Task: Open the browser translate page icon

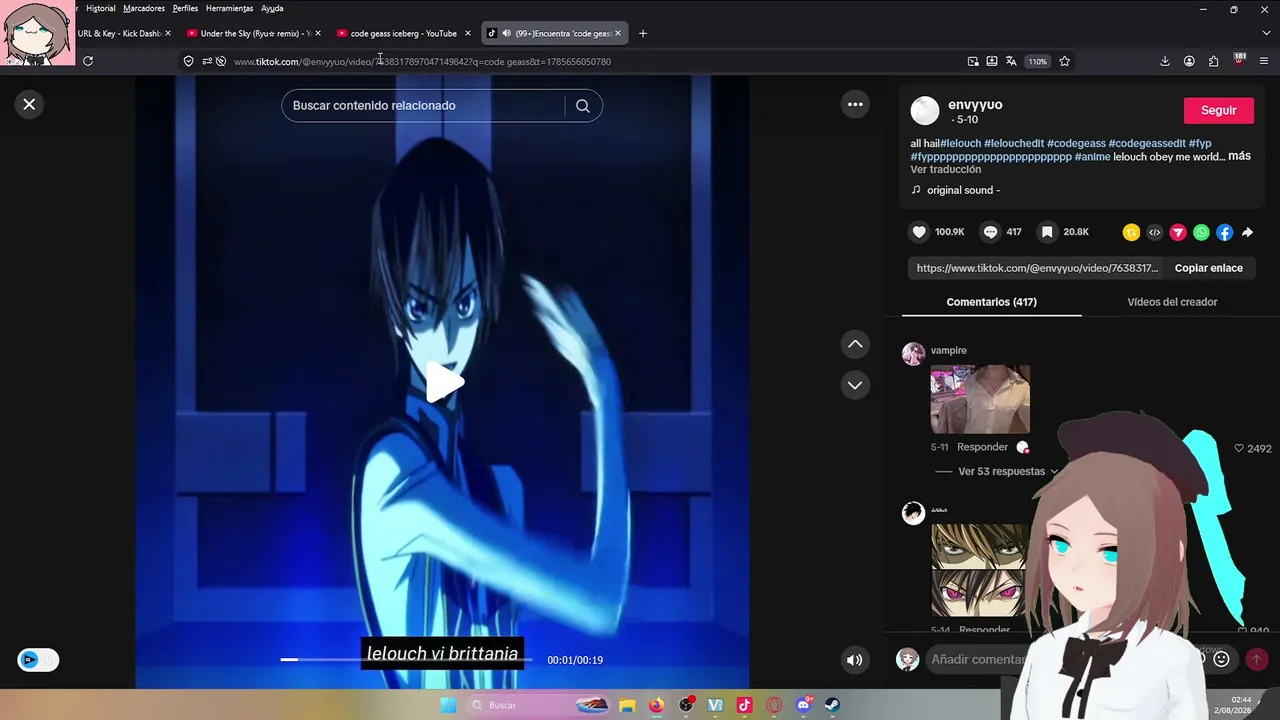Action: [x=1011, y=61]
